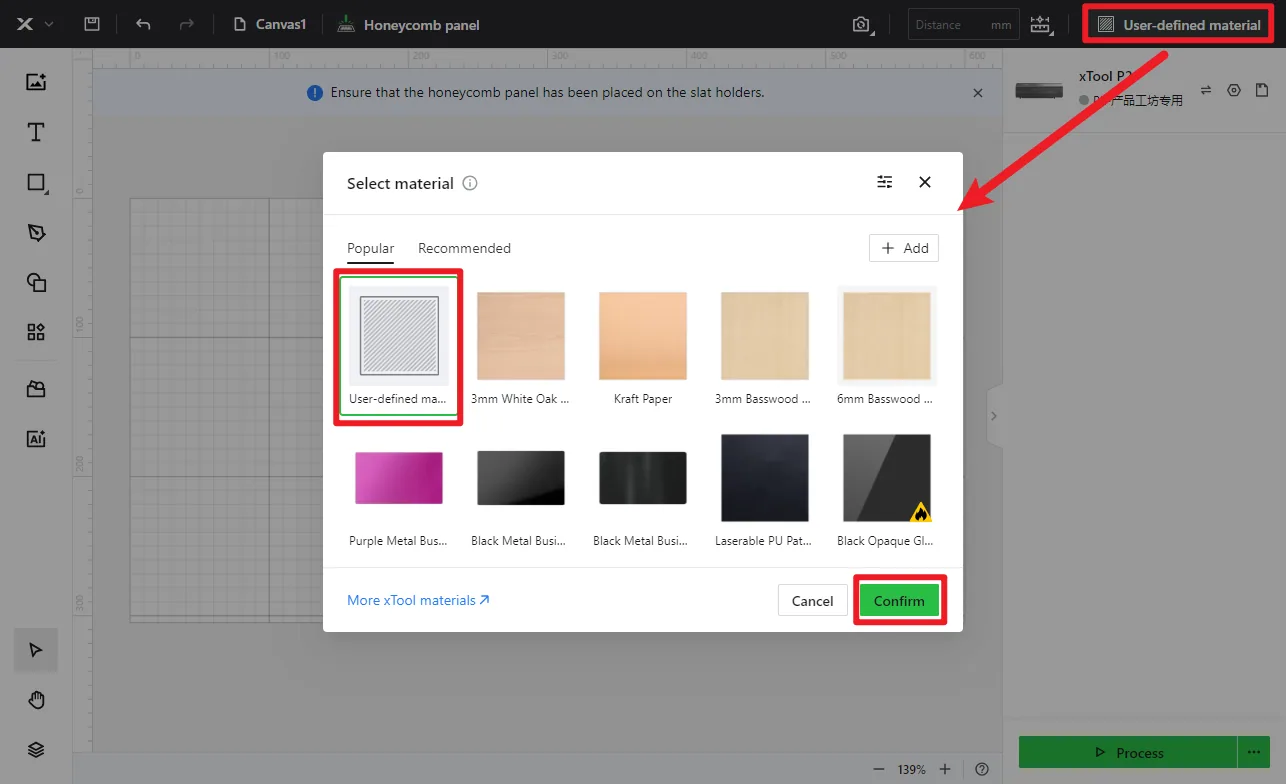Screen dimensions: 1286x784
Task: Click the distance measure icon beside Distance field
Action: (1041, 24)
